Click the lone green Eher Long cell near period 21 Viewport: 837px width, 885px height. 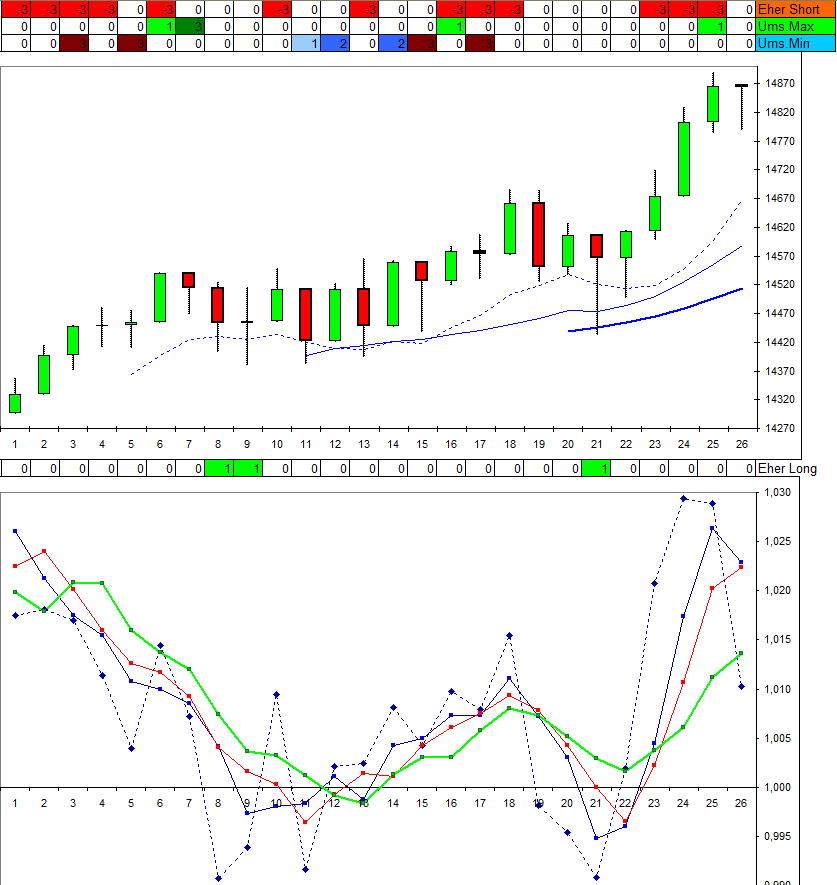(x=596, y=468)
